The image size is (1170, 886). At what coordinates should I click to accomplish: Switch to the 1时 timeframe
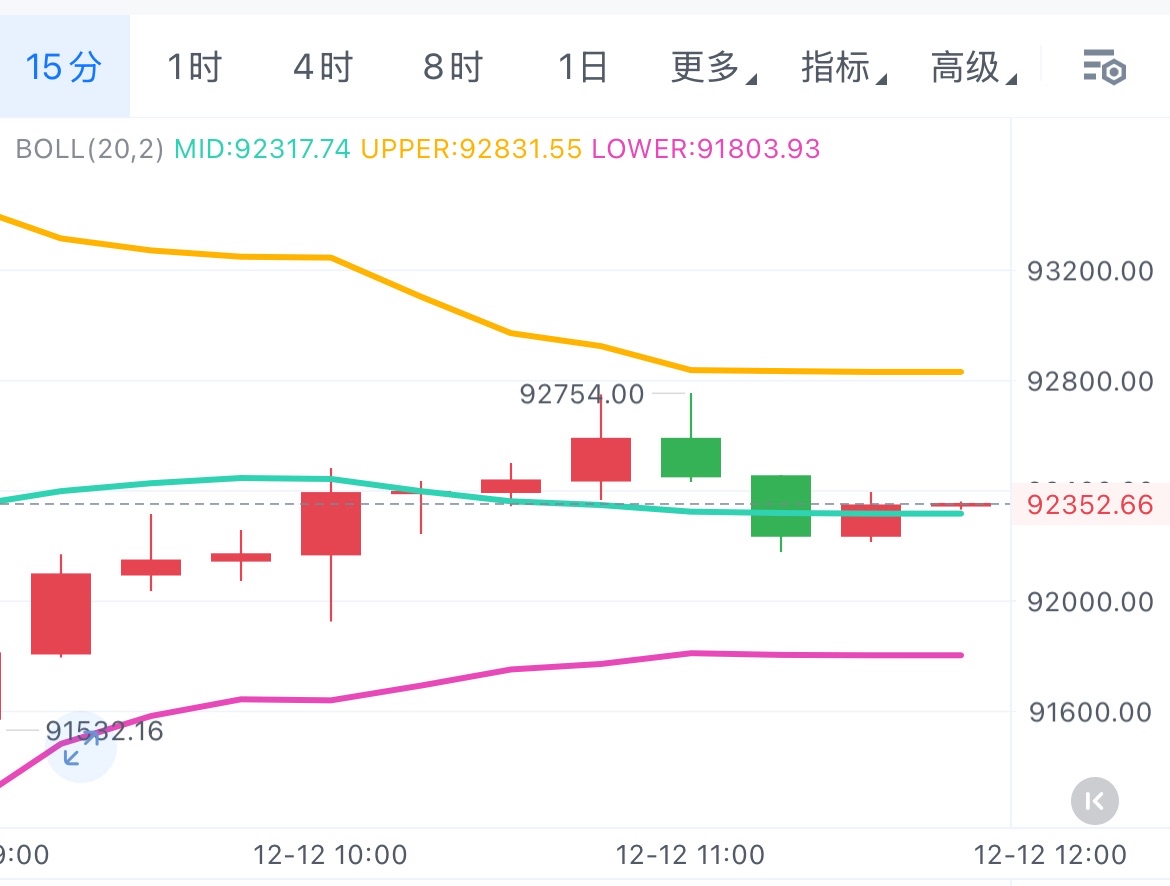(193, 68)
